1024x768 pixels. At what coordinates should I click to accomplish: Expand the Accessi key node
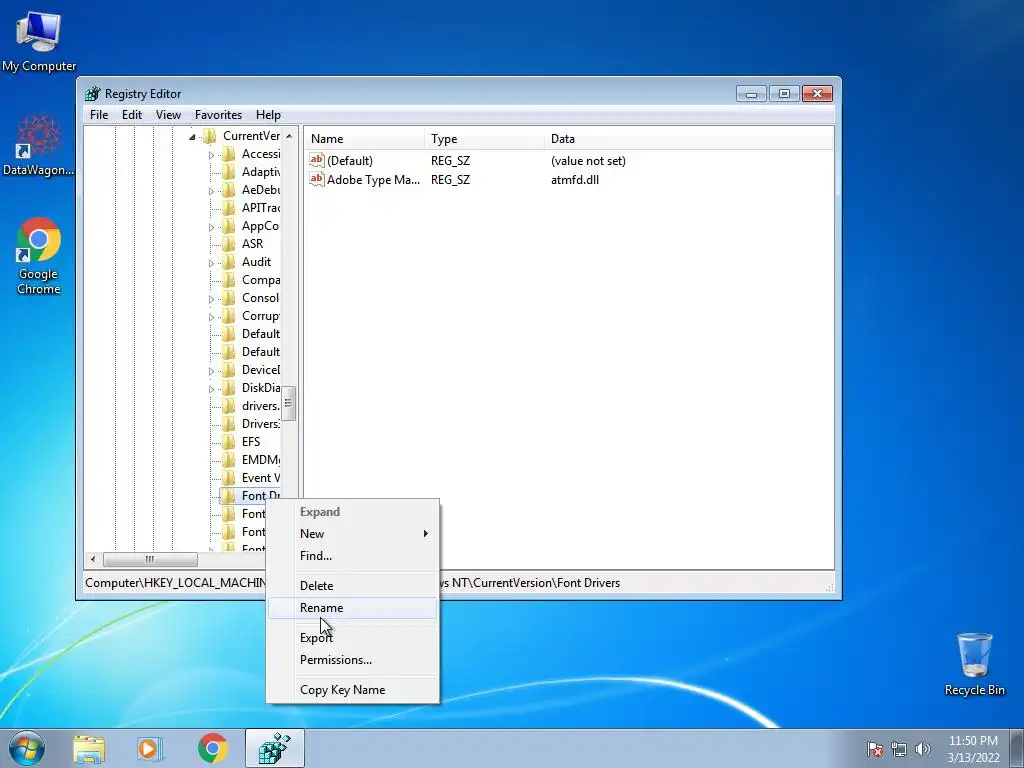click(211, 155)
